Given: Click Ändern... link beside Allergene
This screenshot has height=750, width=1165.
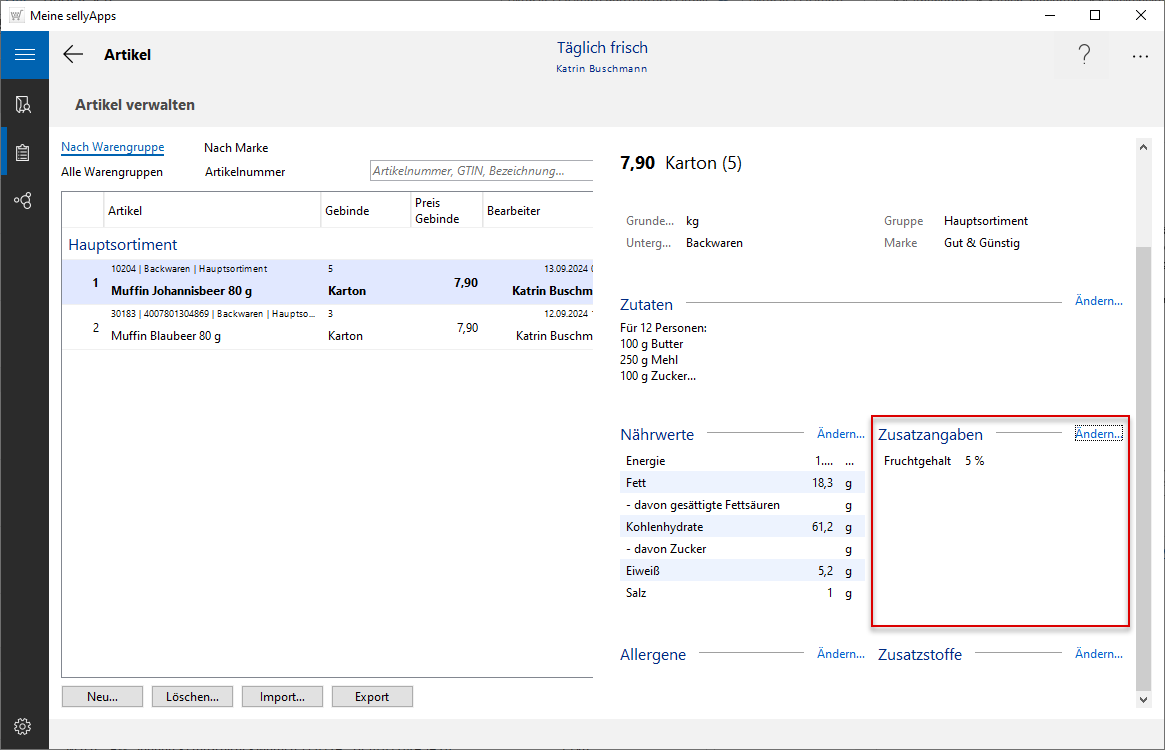Looking at the screenshot, I should [x=840, y=654].
